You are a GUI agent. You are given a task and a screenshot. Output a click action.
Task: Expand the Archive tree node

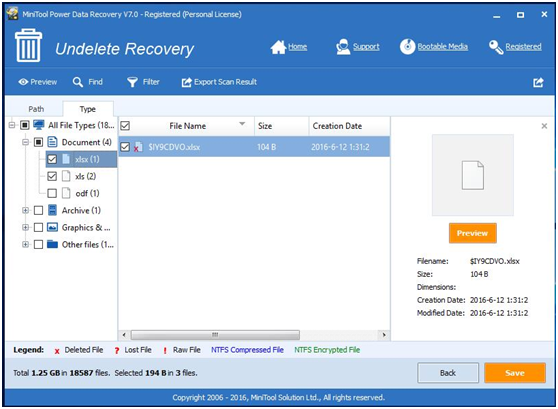click(25, 210)
